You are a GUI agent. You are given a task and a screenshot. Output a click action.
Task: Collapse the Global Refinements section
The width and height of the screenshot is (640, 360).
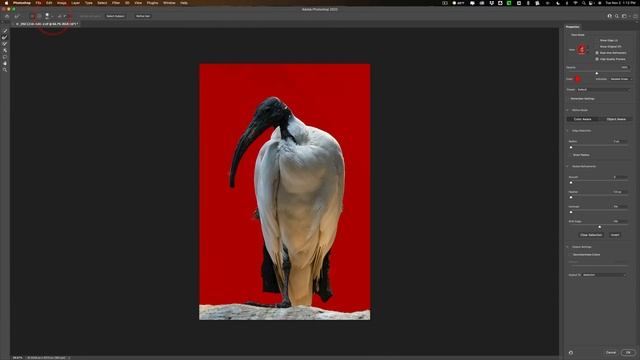pos(567,167)
